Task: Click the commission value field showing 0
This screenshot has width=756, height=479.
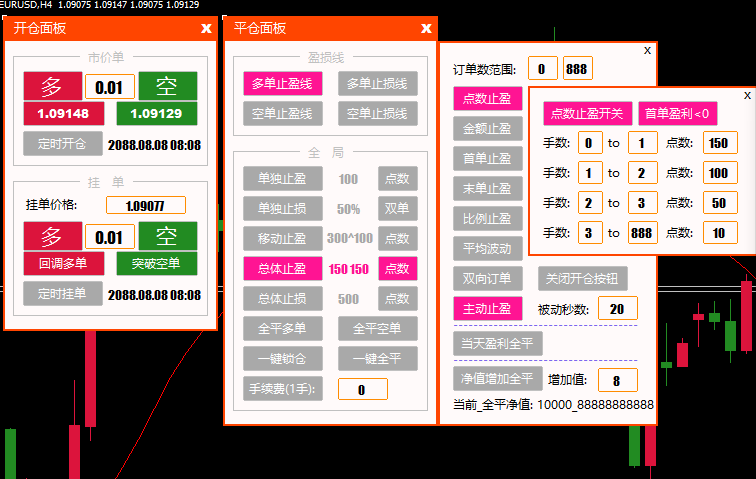Action: click(x=363, y=389)
